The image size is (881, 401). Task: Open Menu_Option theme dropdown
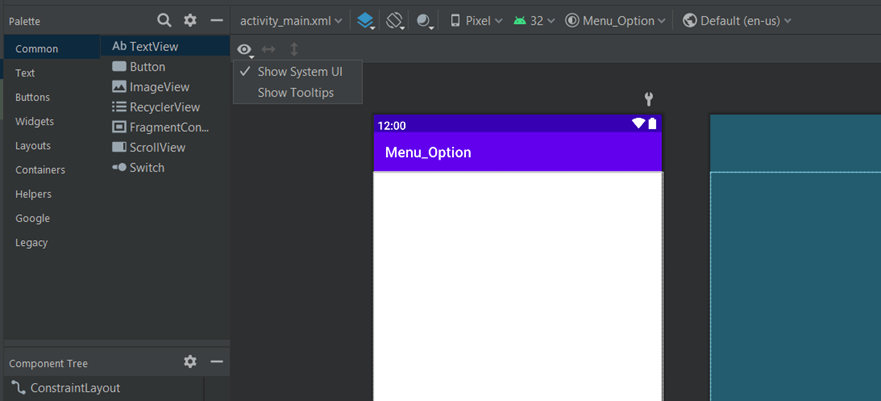pos(616,21)
